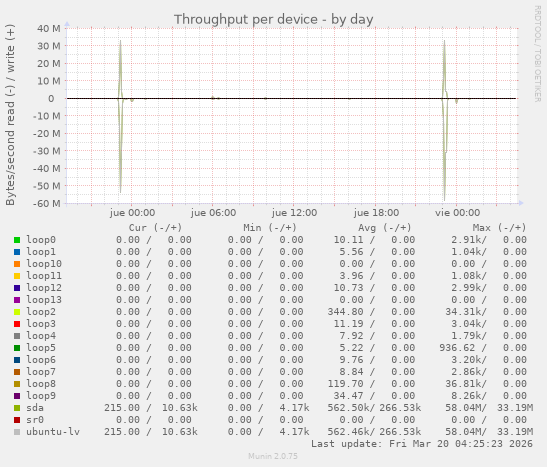This screenshot has width=547, height=467.
Task: Click the 'Max (-/+)' column header
Action: point(499,228)
